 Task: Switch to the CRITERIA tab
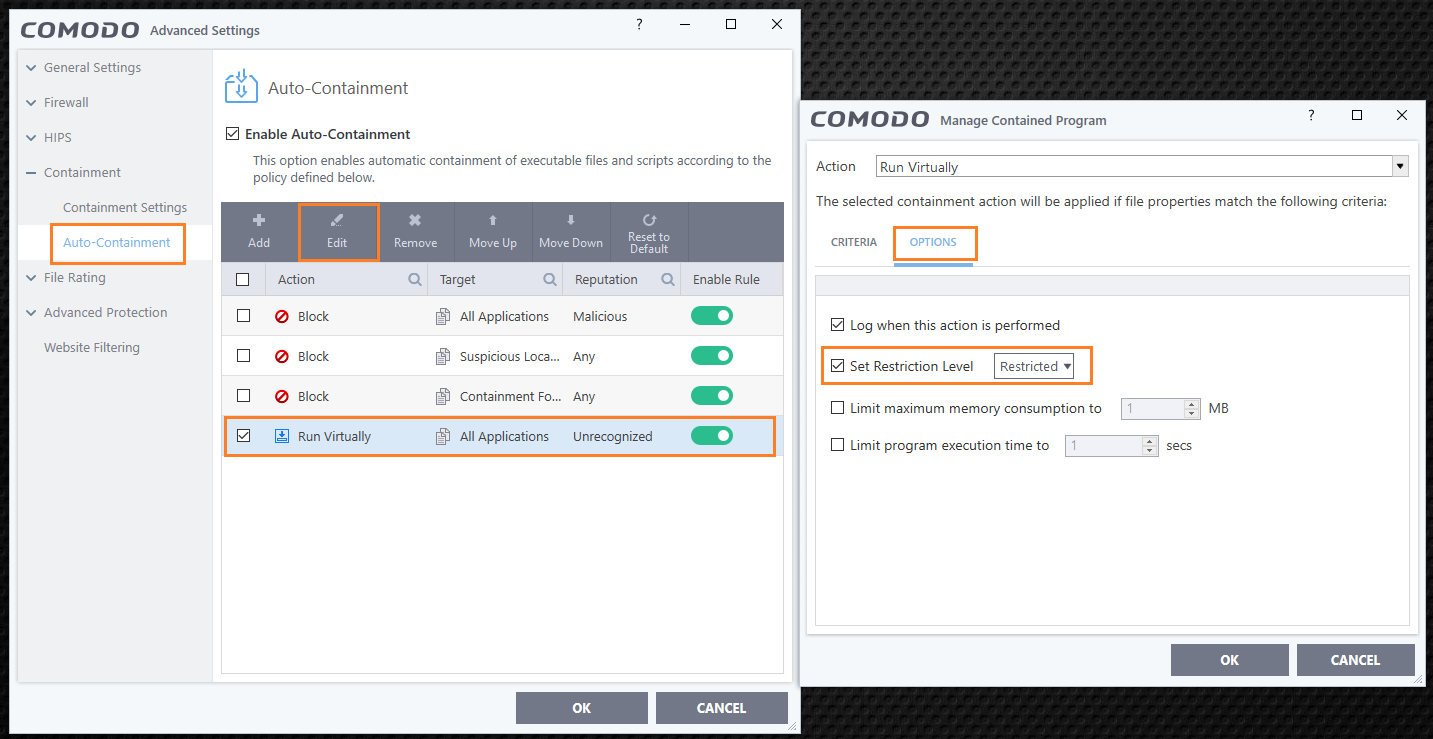[x=854, y=242]
